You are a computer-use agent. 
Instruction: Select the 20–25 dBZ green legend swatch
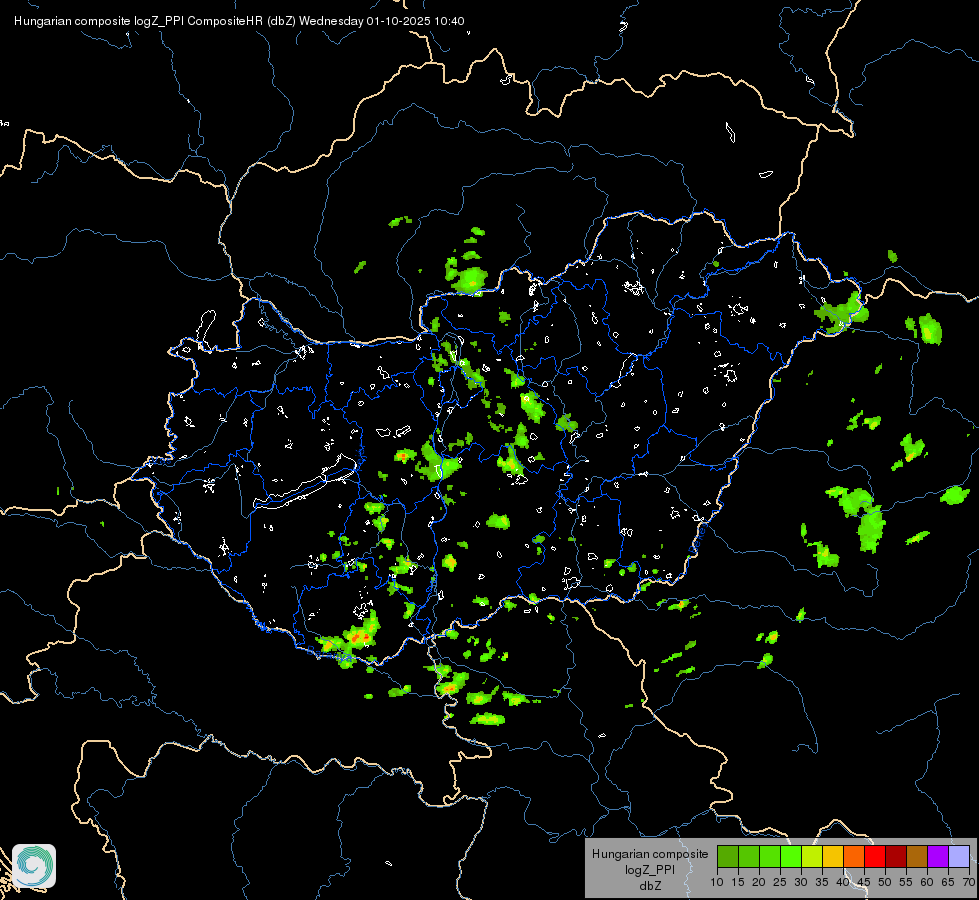(x=770, y=856)
